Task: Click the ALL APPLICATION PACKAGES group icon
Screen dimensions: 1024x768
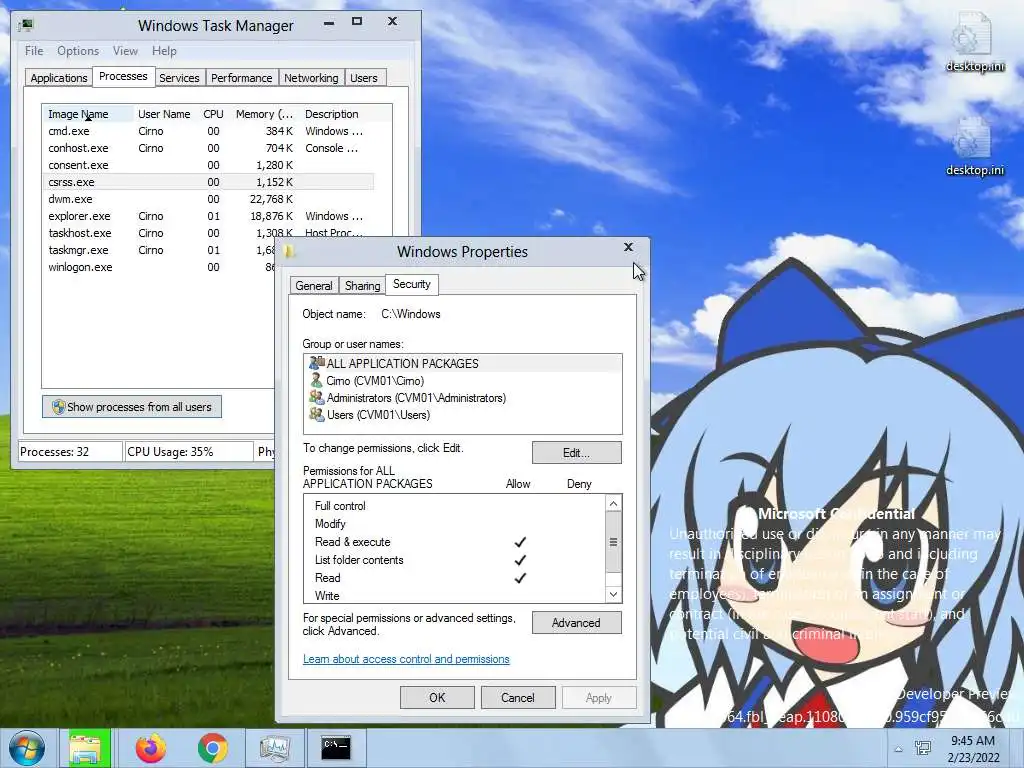Action: (317, 363)
